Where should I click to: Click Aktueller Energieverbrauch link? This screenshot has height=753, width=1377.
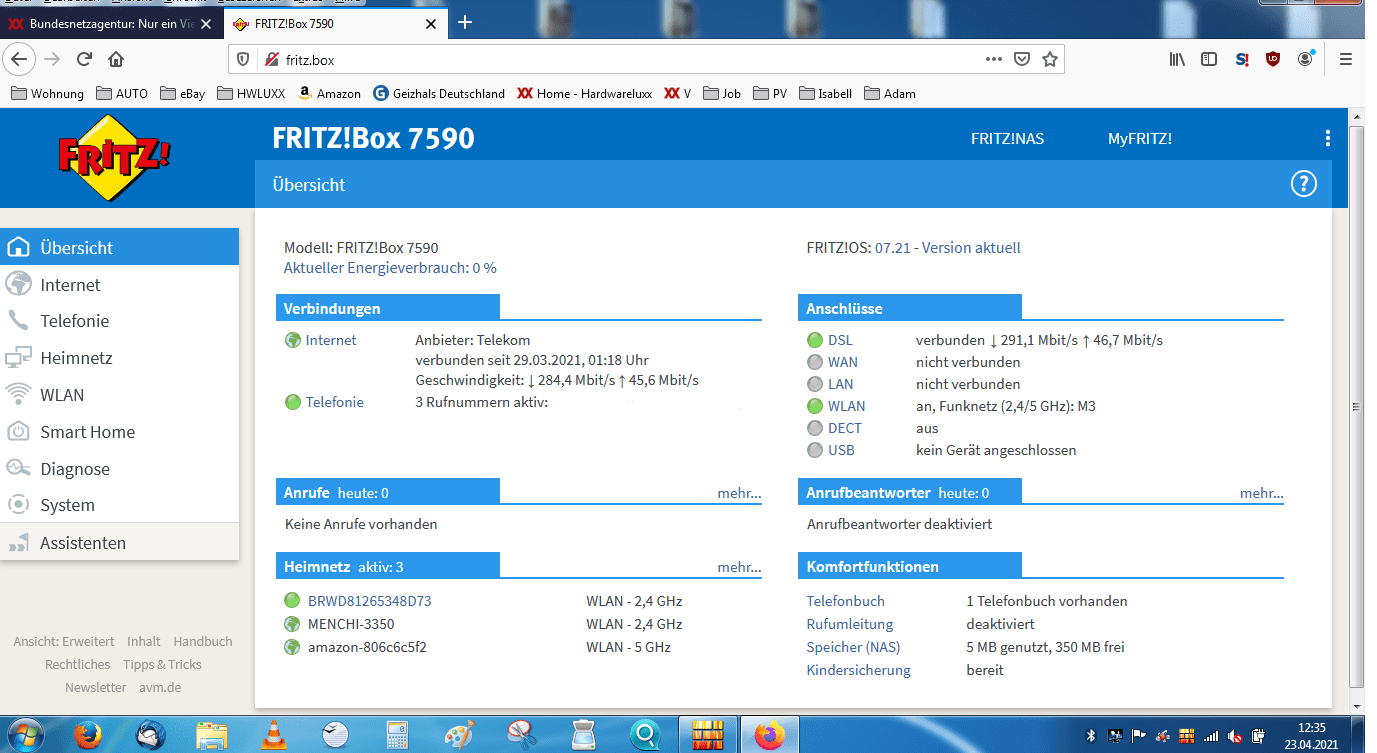coord(390,268)
